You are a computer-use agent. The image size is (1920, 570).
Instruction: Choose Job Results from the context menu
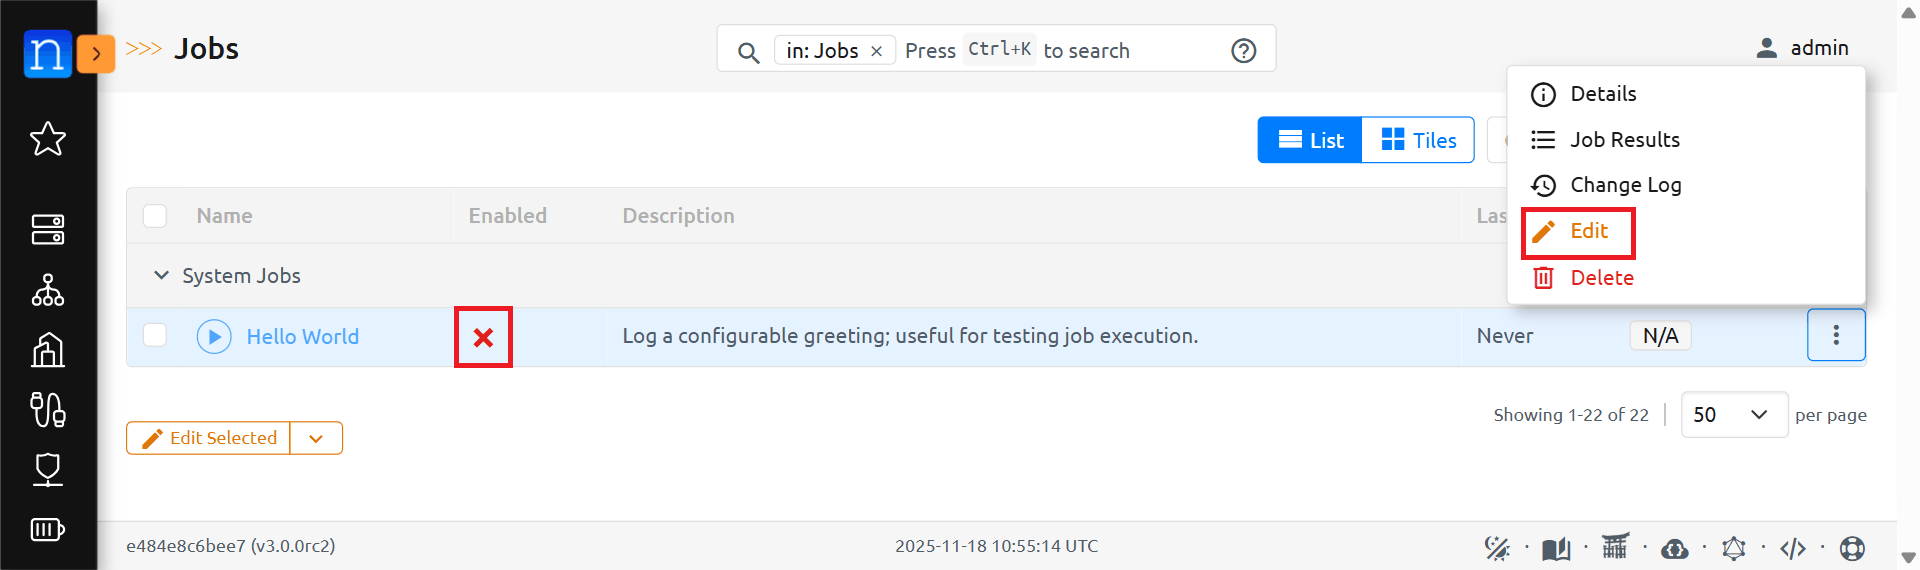(x=1624, y=140)
